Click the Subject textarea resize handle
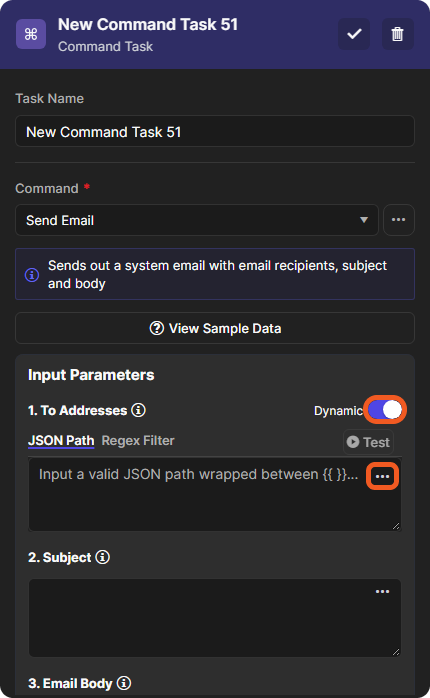430x698 pixels. point(396,652)
